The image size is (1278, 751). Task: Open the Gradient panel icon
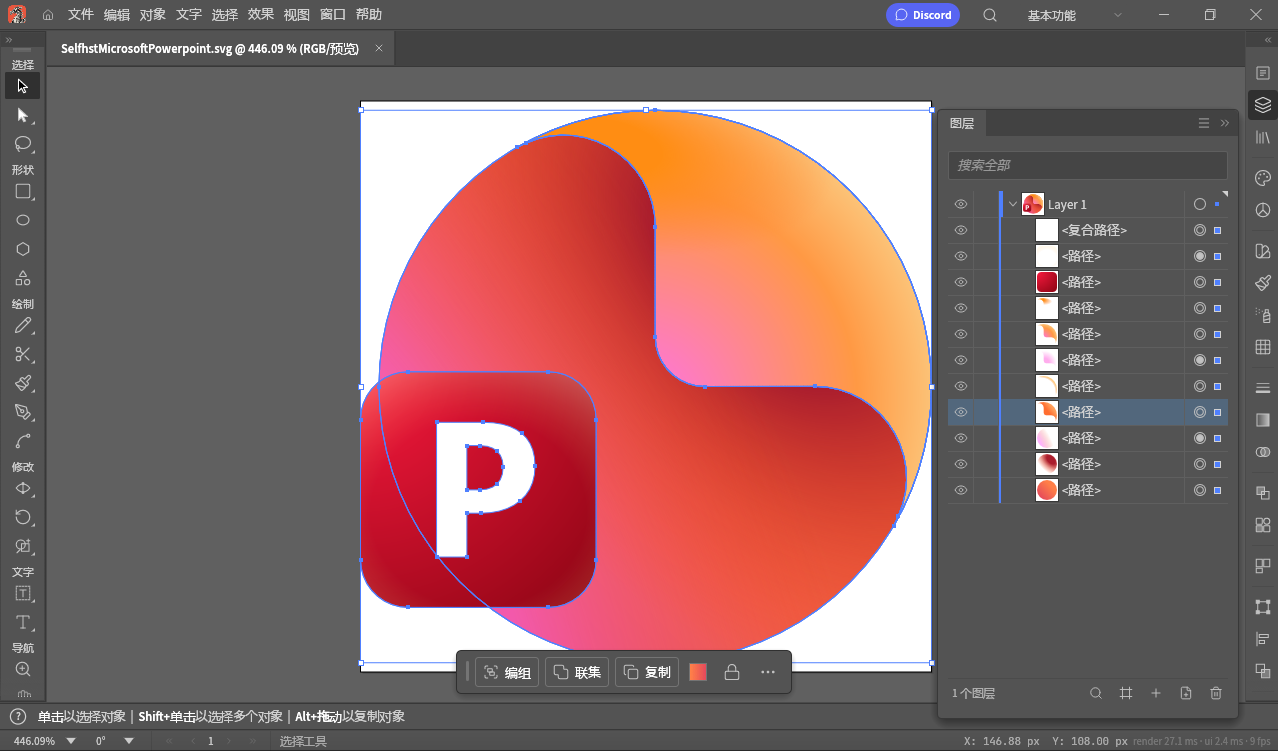tap(1263, 420)
